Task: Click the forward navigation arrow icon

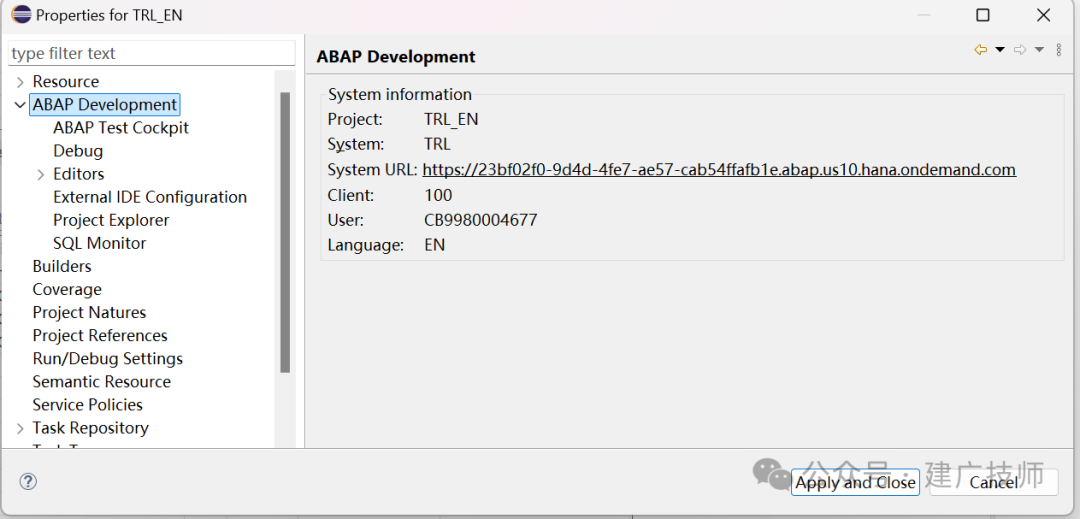Action: [1020, 50]
